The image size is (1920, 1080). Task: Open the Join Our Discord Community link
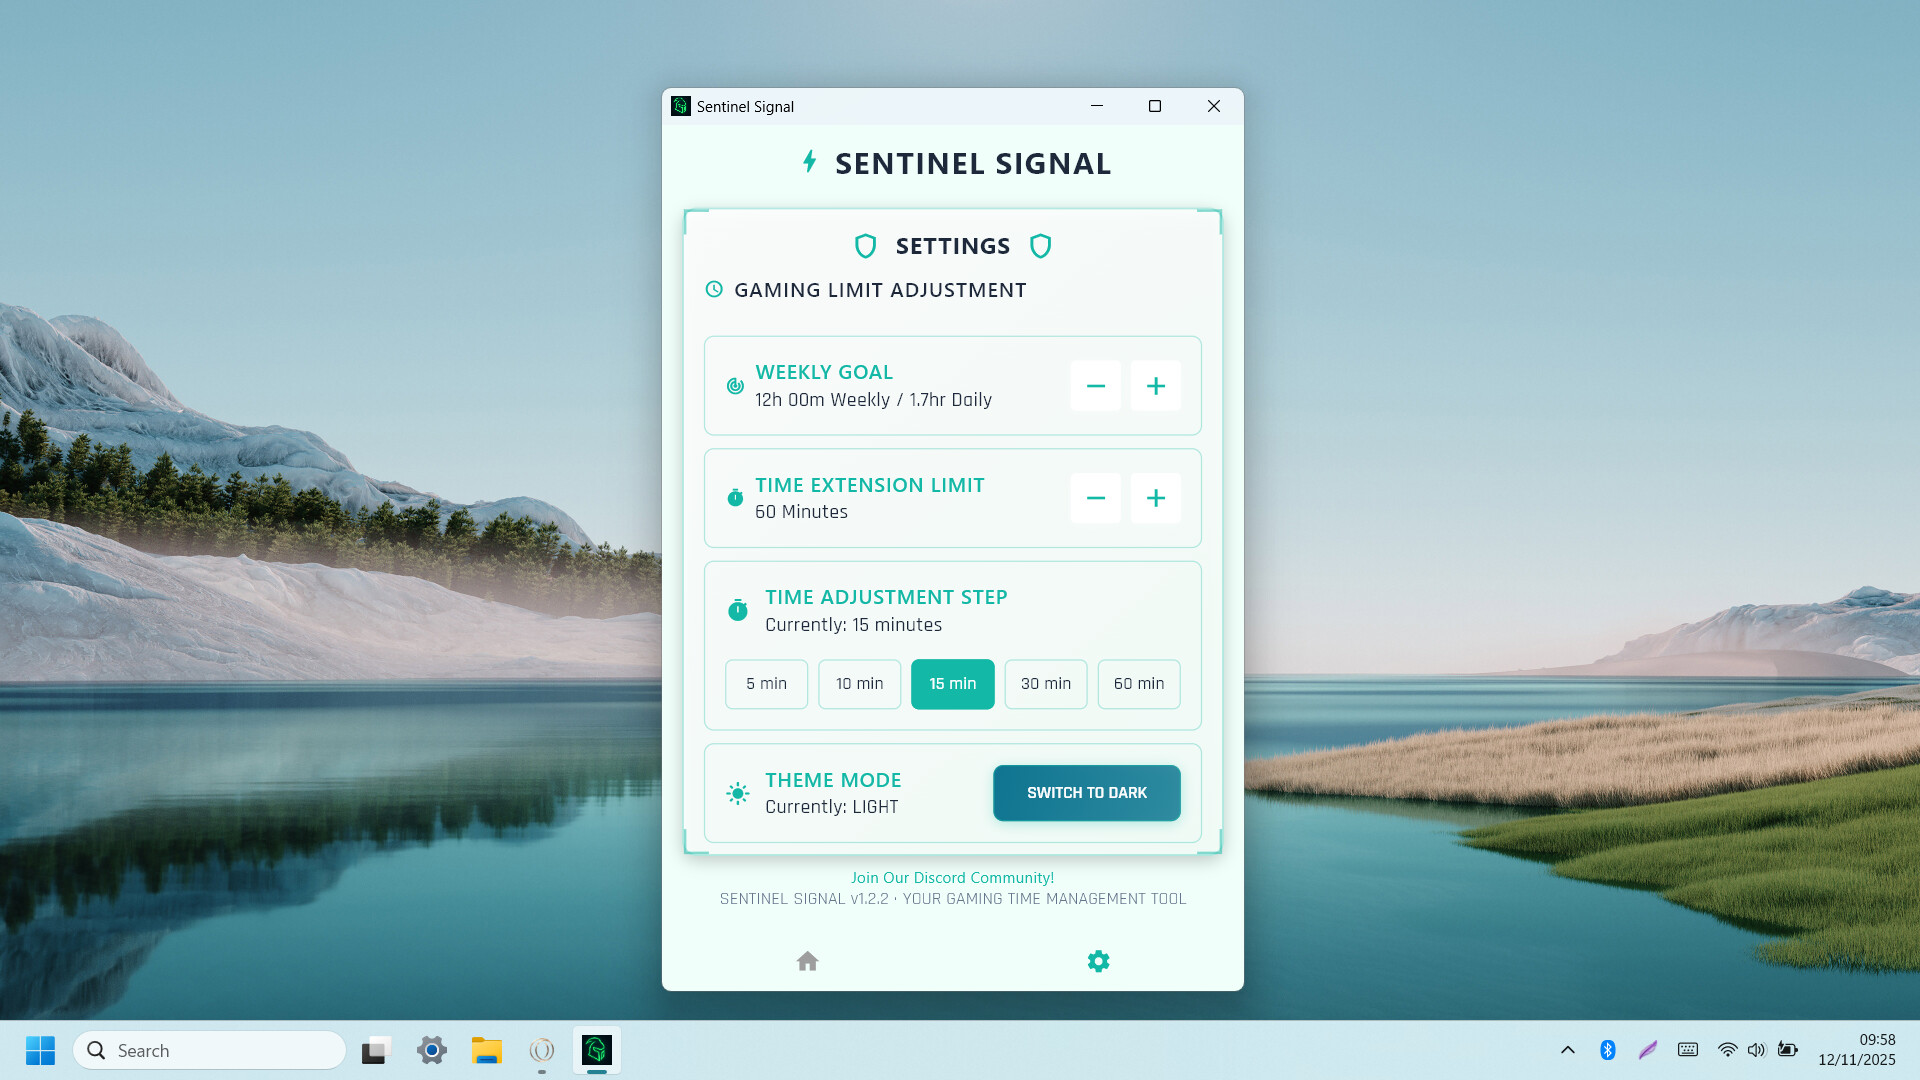951,877
